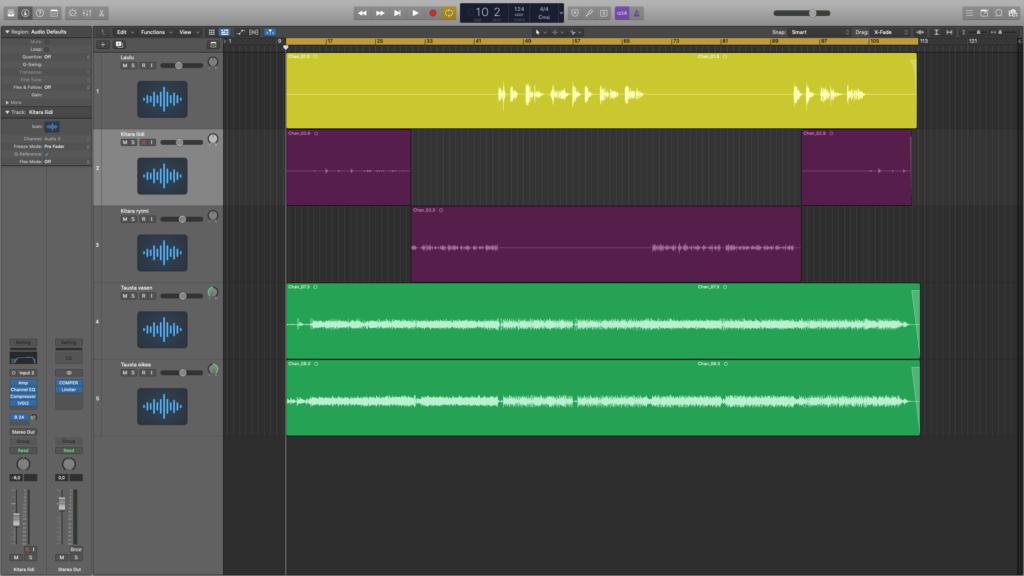
Task: Open the Snap Smart dropdown
Action: point(820,32)
